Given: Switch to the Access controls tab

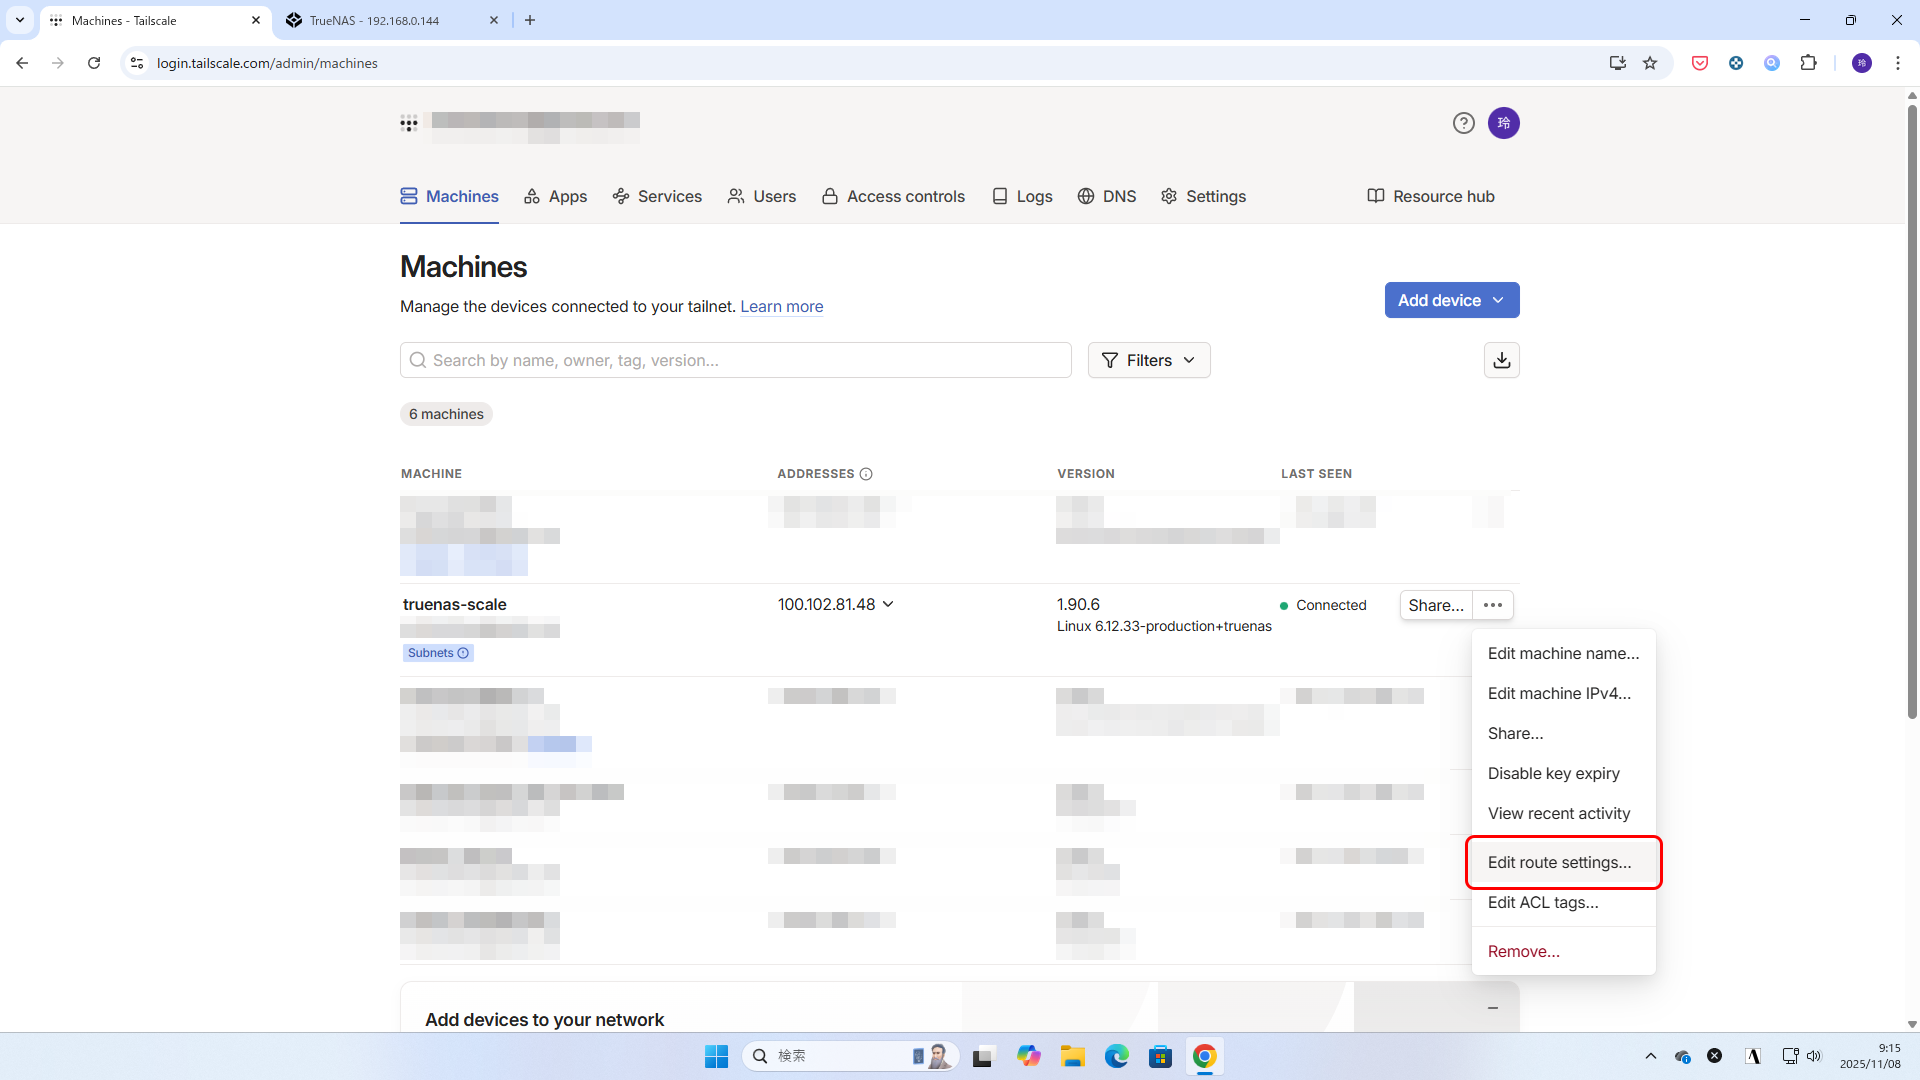Looking at the screenshot, I should [x=893, y=196].
